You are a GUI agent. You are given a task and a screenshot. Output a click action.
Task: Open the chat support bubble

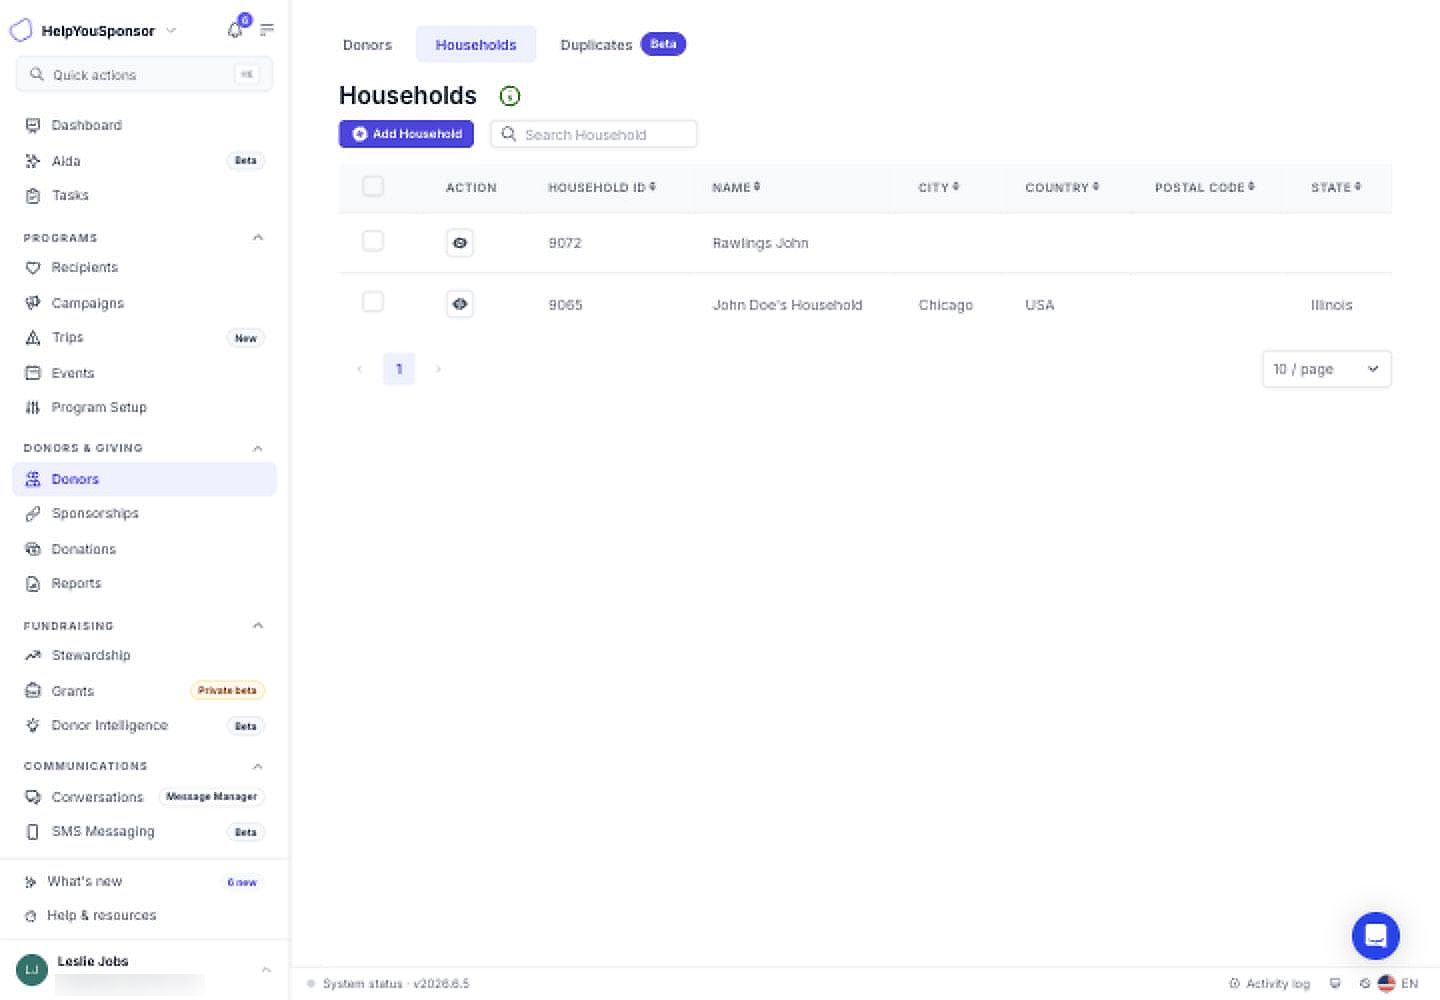click(1375, 936)
